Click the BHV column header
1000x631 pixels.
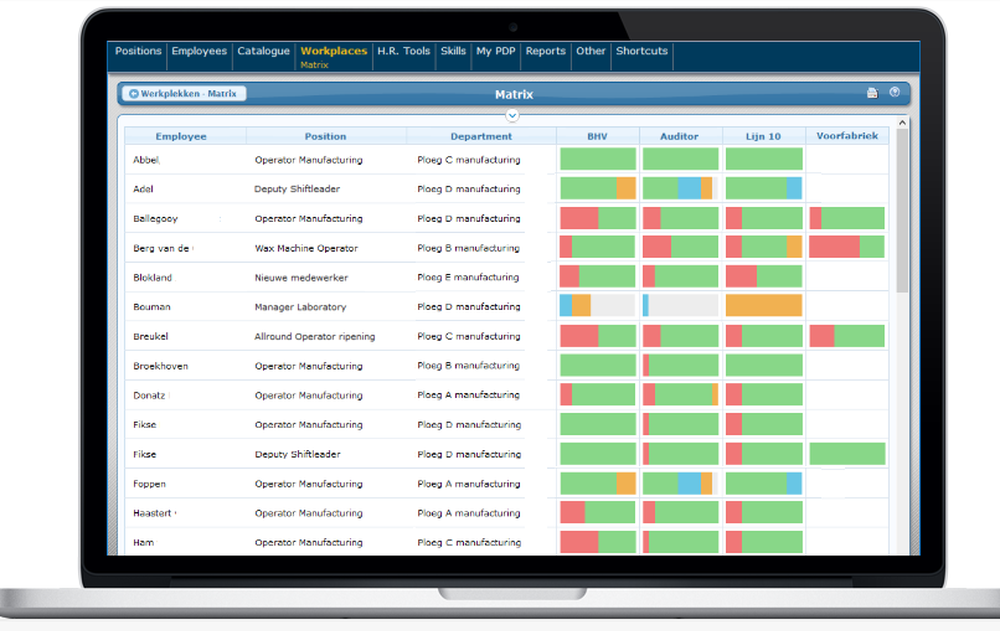point(598,137)
